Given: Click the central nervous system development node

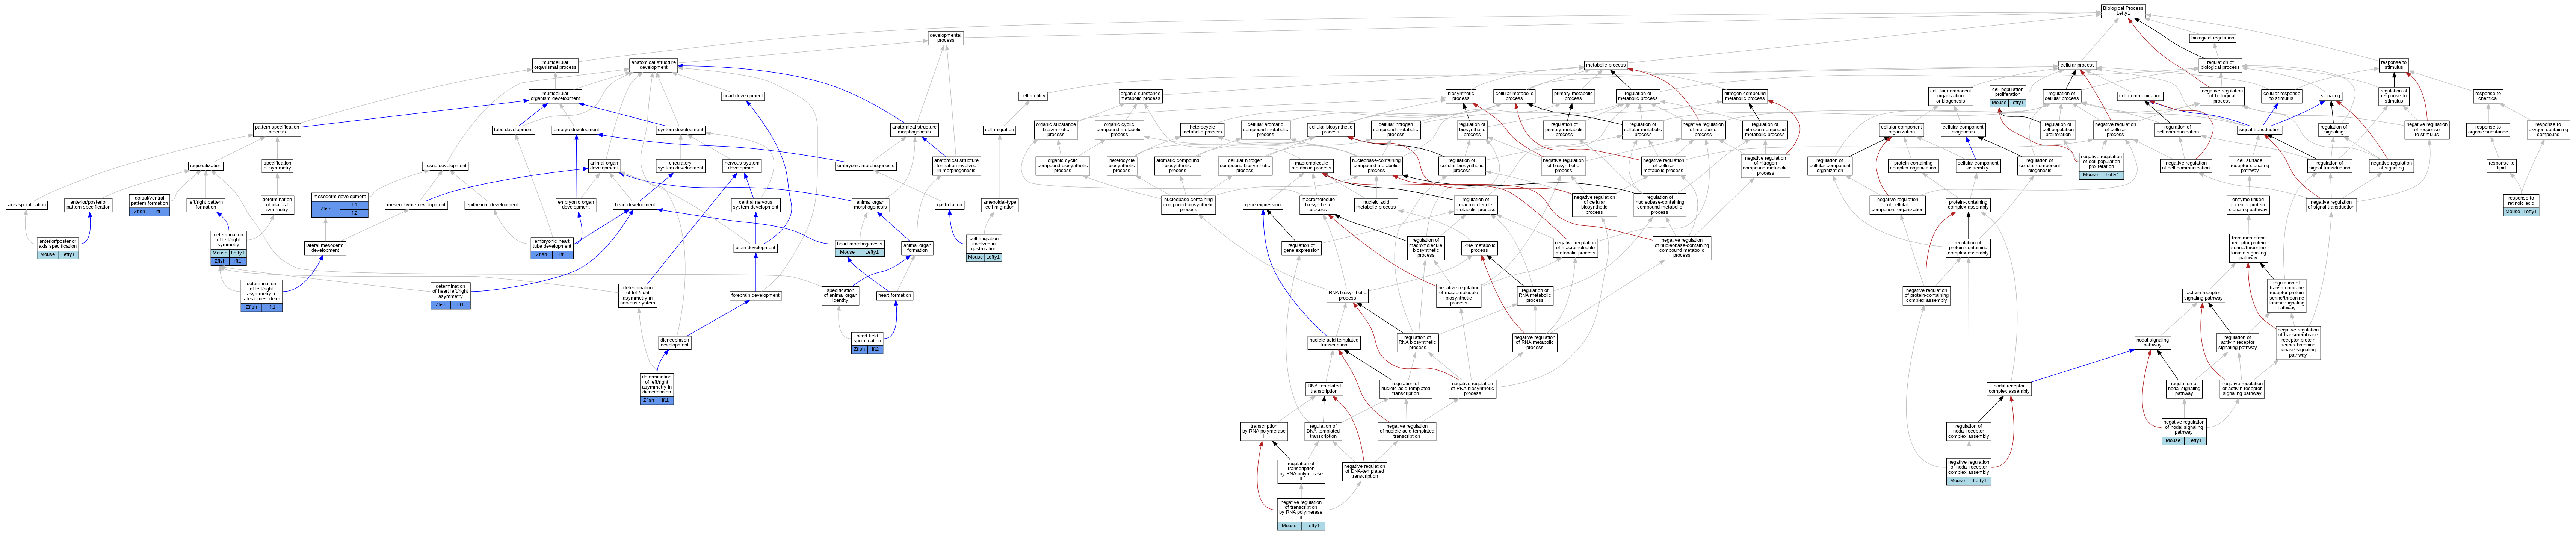Looking at the screenshot, I should 755,205.
